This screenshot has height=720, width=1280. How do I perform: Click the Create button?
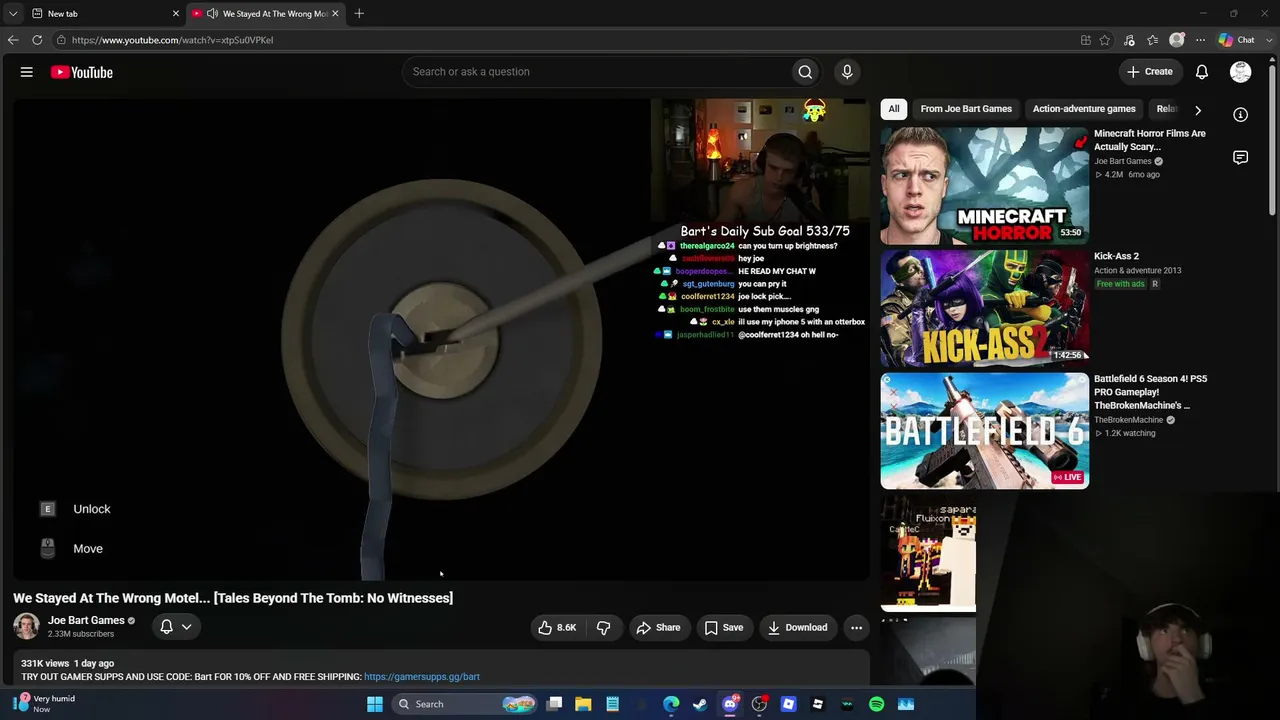1150,72
